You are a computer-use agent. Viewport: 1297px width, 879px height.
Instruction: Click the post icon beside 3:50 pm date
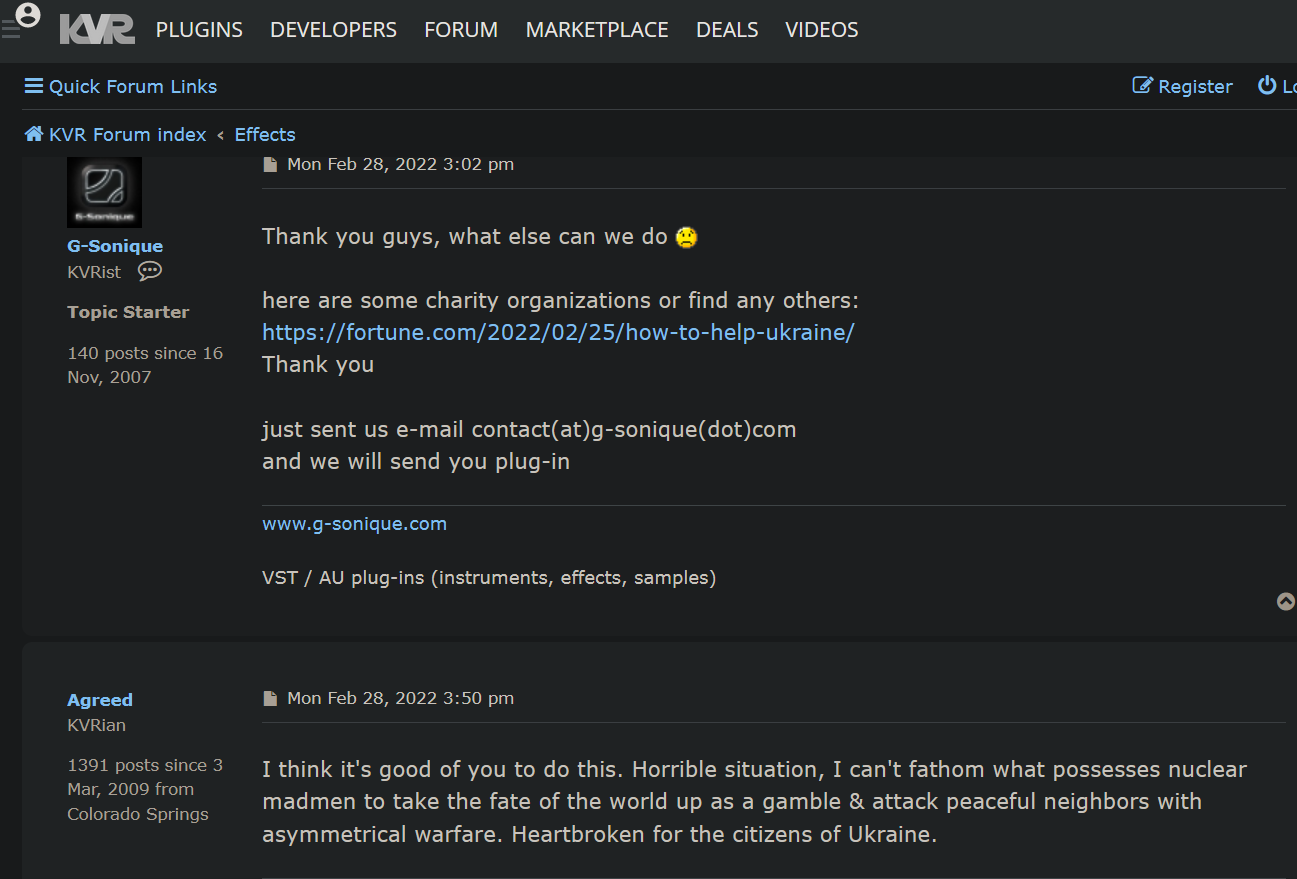[270, 699]
